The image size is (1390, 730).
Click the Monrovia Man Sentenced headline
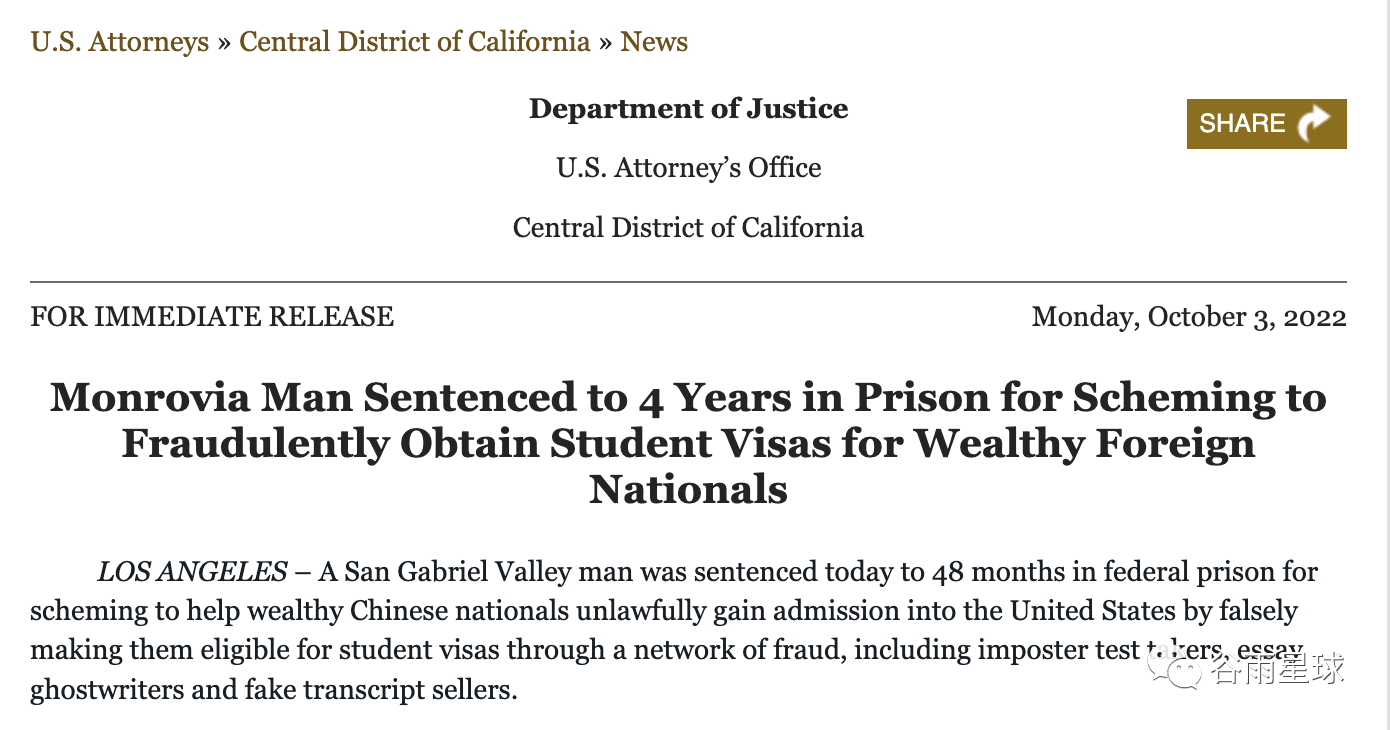click(x=688, y=443)
